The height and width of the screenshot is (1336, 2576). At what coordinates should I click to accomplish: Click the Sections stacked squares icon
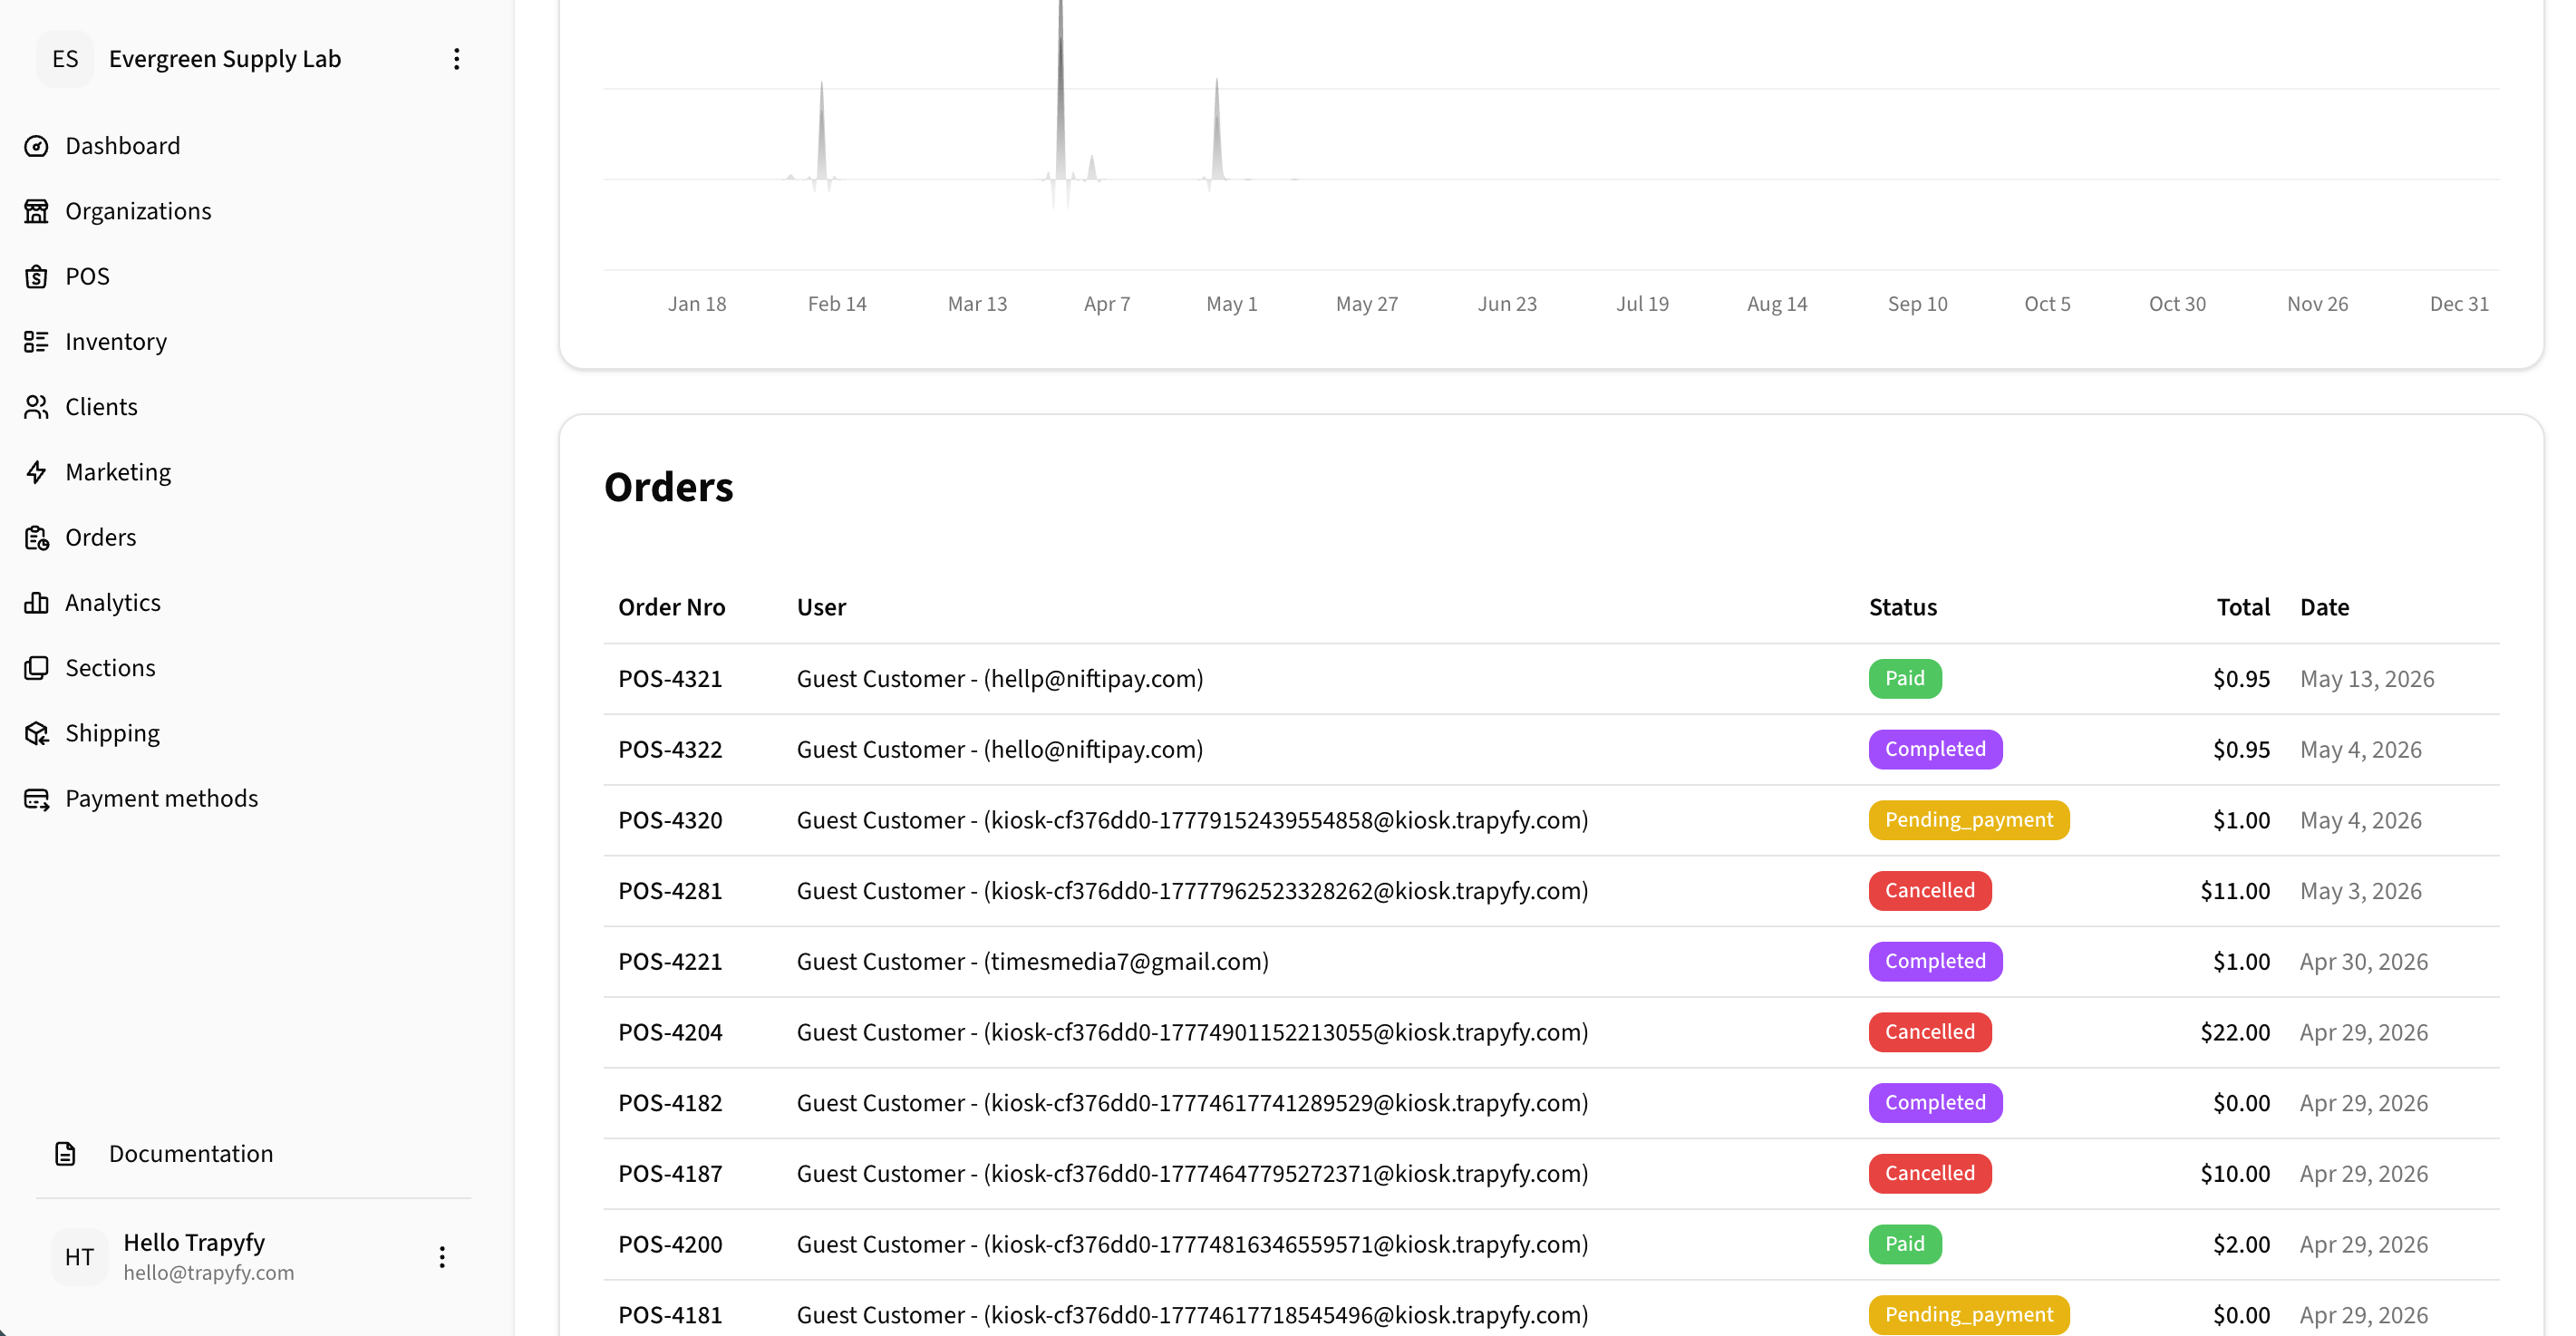point(37,668)
